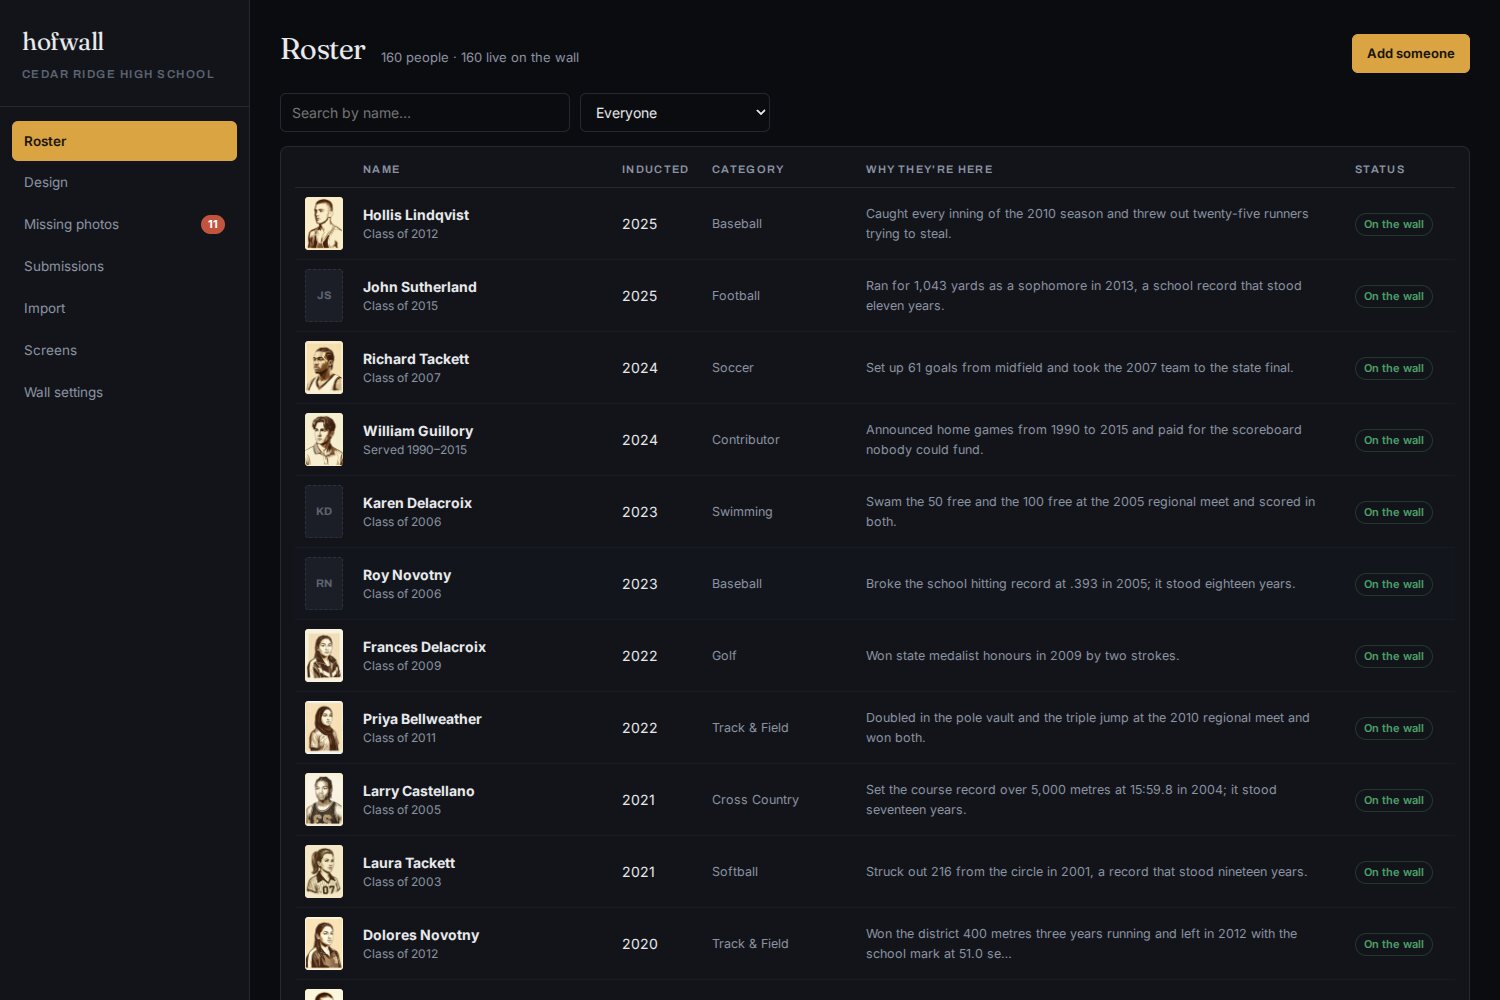The width and height of the screenshot is (1500, 1000).
Task: Open Larry Castellano's portrait thumbnail
Action: coord(324,800)
